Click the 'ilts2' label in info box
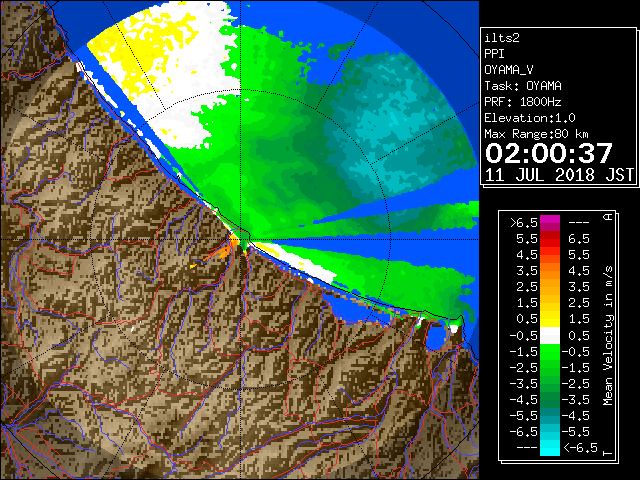The height and width of the screenshot is (480, 640). (x=502, y=38)
